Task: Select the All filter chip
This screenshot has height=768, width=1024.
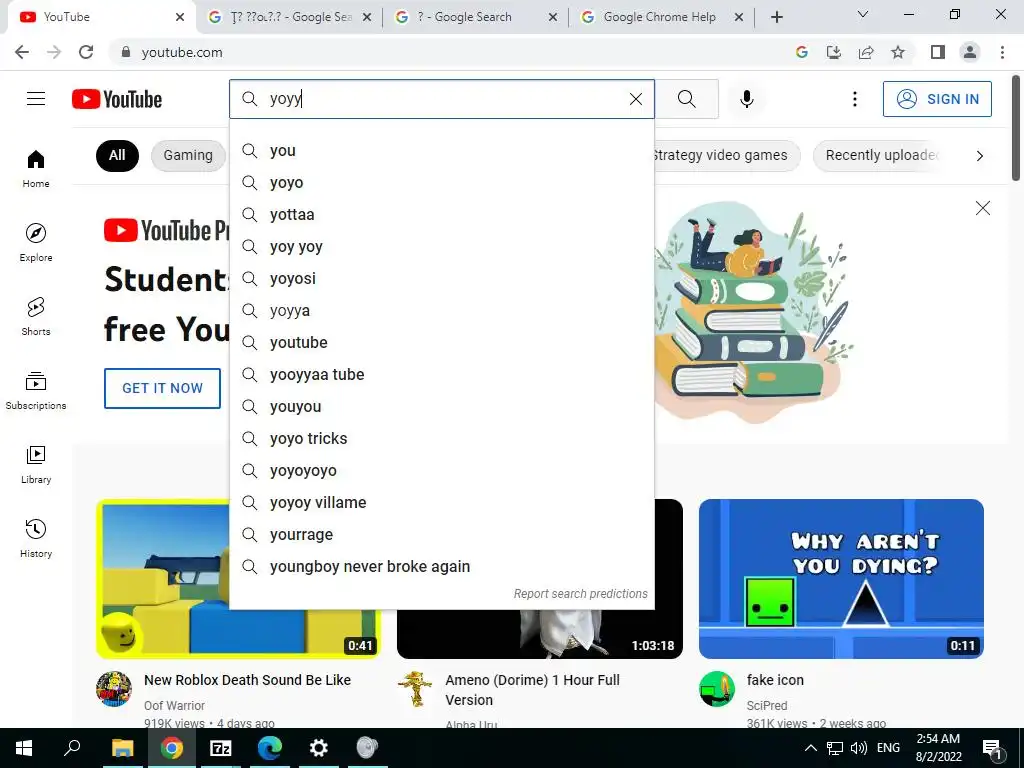Action: tap(117, 155)
